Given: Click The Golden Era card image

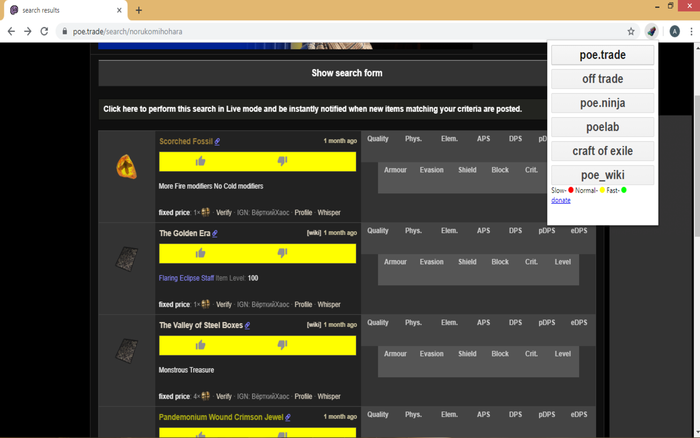Looking at the screenshot, I should (x=127, y=259).
